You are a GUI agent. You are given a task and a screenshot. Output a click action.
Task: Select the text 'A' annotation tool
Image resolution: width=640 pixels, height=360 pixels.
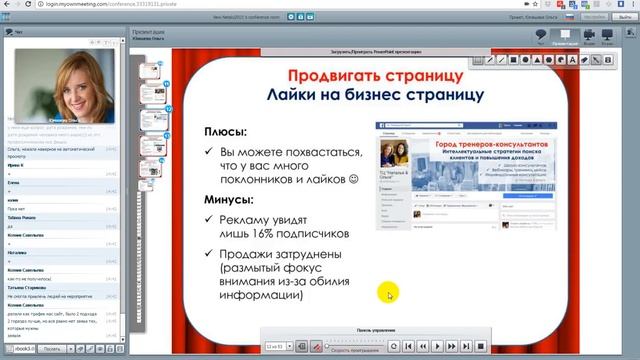pyautogui.click(x=573, y=60)
